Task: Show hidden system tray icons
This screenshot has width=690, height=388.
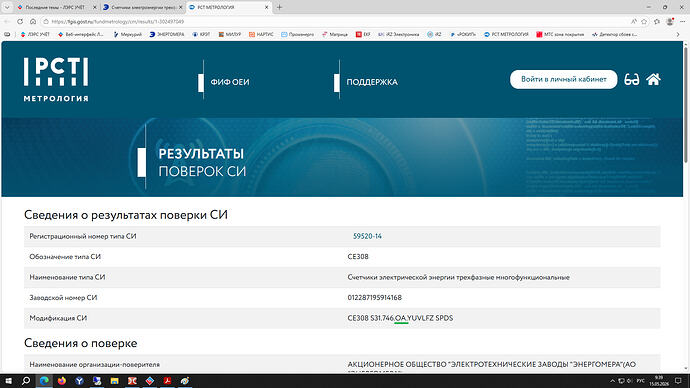Action: (612, 381)
